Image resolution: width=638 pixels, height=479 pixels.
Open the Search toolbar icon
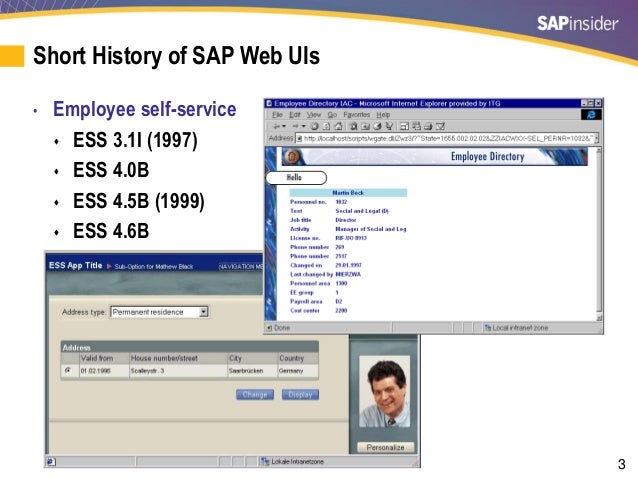[353, 126]
